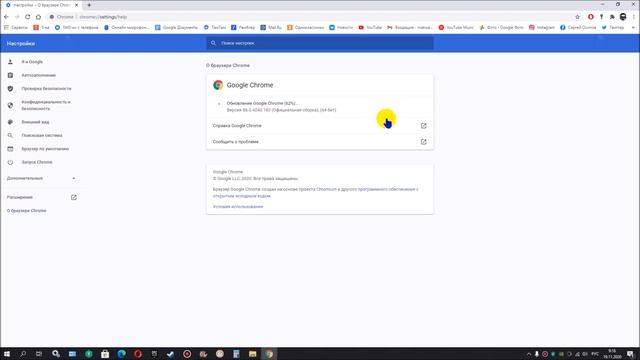Bookmark this page with the star icon
640x360 pixels.
pos(578,17)
